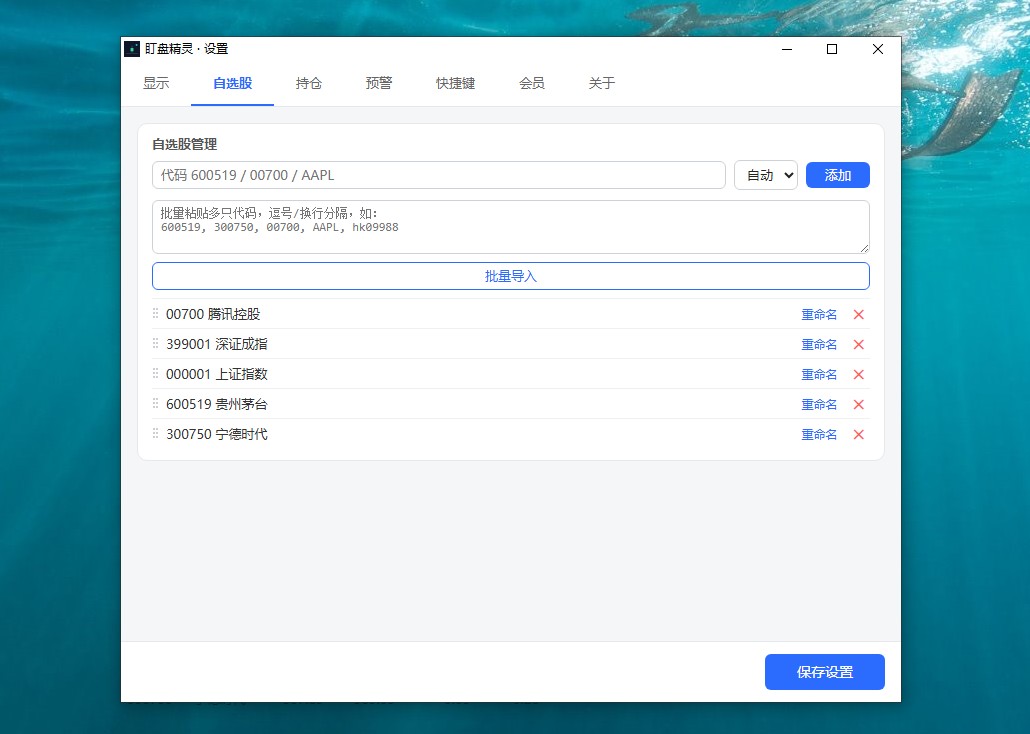1030x734 pixels.
Task: Click drag handle beside 000001 上证指数
Action: (156, 373)
